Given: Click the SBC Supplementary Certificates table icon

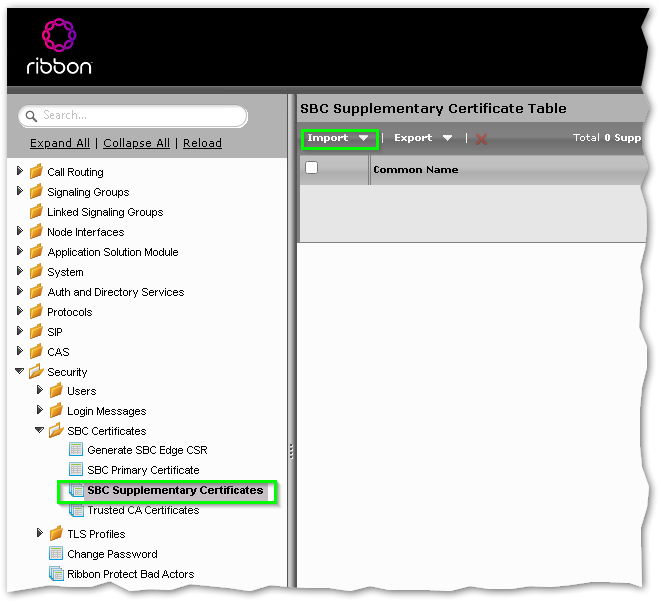Looking at the screenshot, I should click(76, 490).
